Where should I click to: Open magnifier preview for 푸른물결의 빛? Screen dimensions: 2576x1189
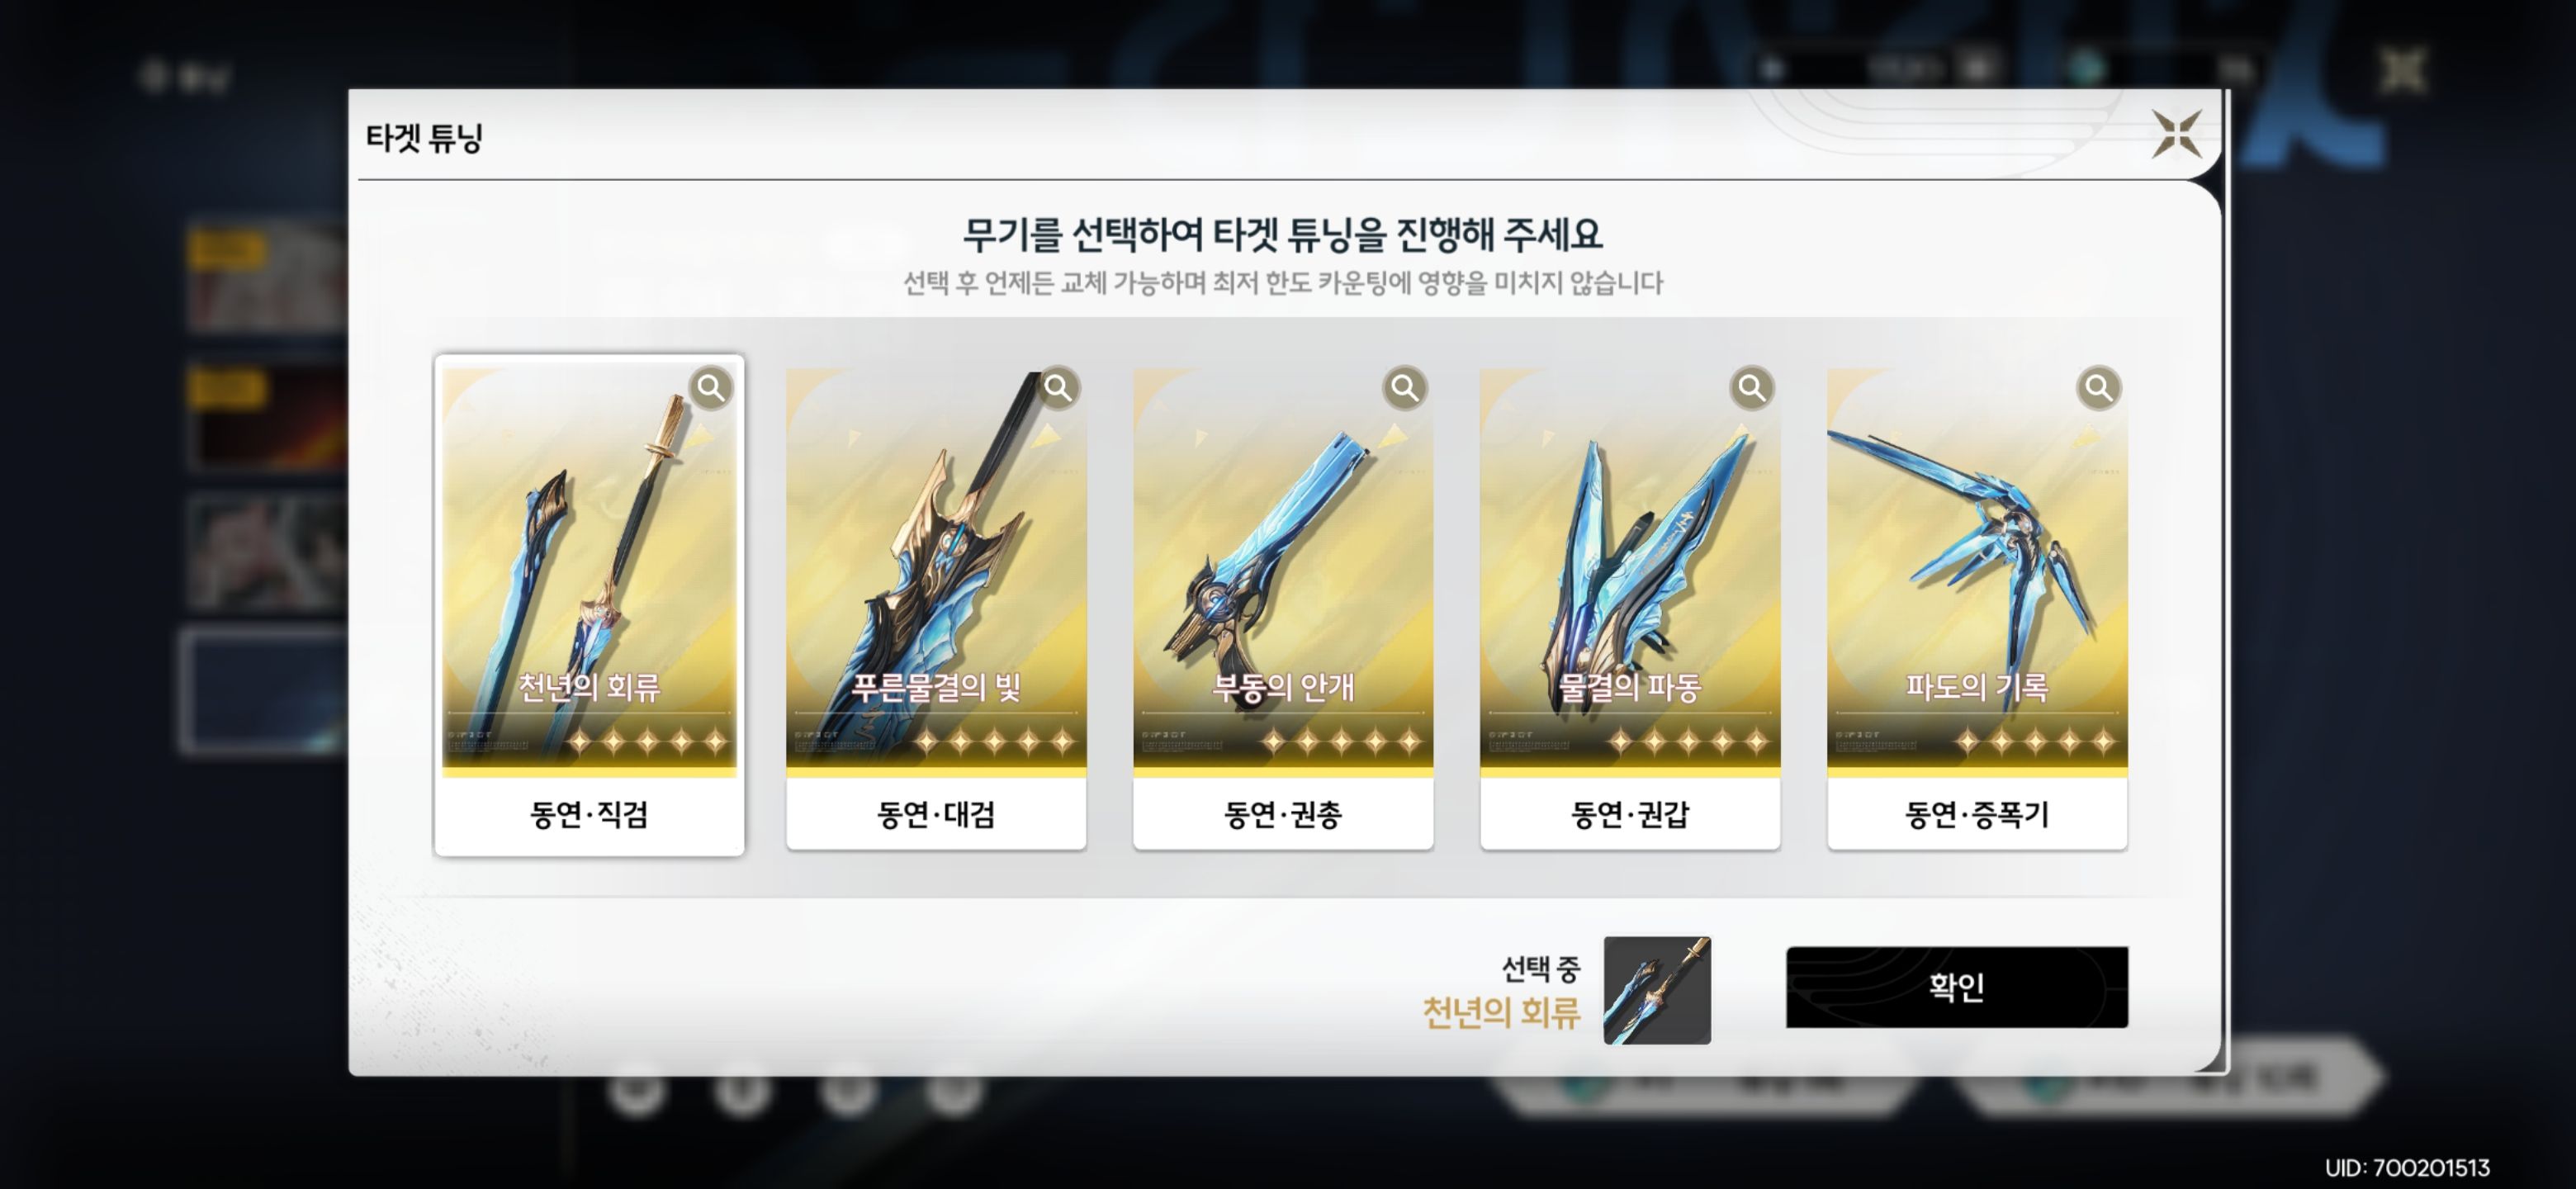(x=1058, y=388)
